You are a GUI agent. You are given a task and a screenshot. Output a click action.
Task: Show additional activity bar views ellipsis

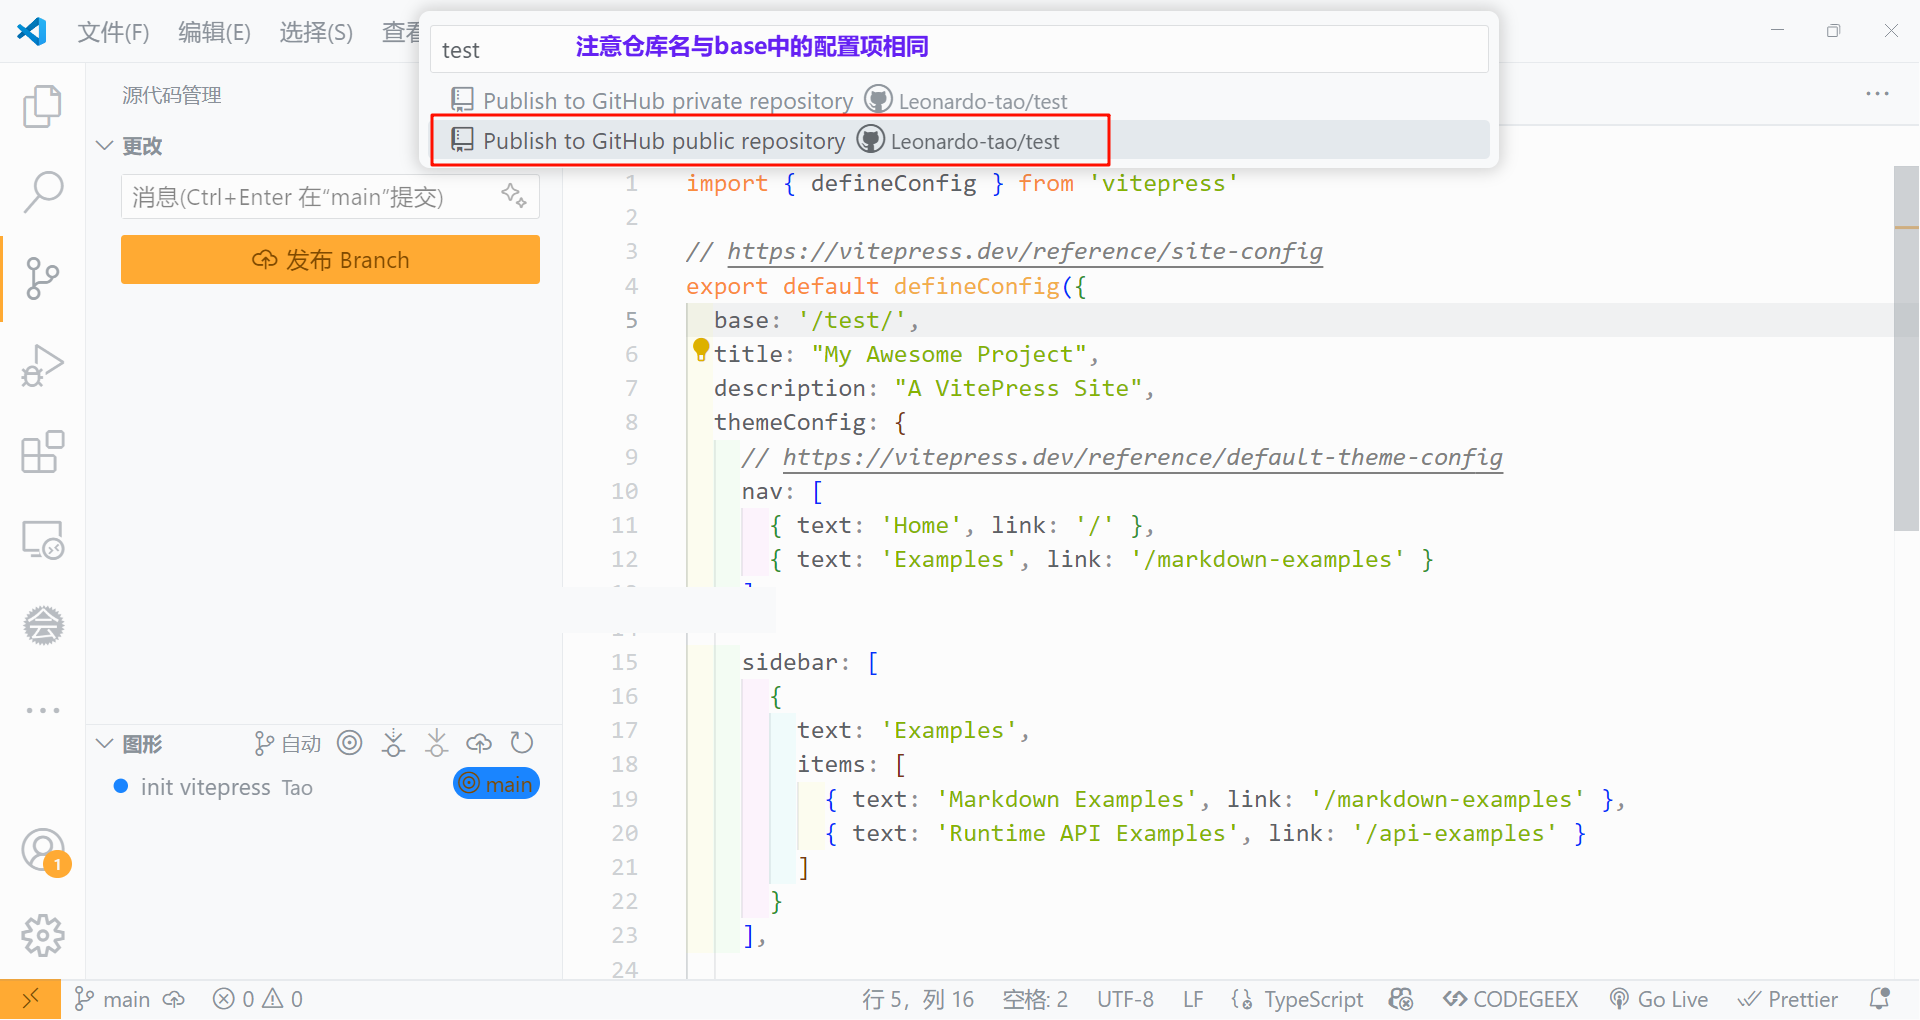[43, 710]
